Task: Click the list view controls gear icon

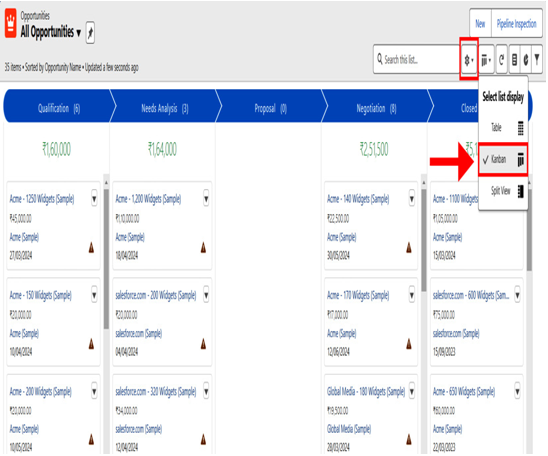Action: pyautogui.click(x=469, y=60)
